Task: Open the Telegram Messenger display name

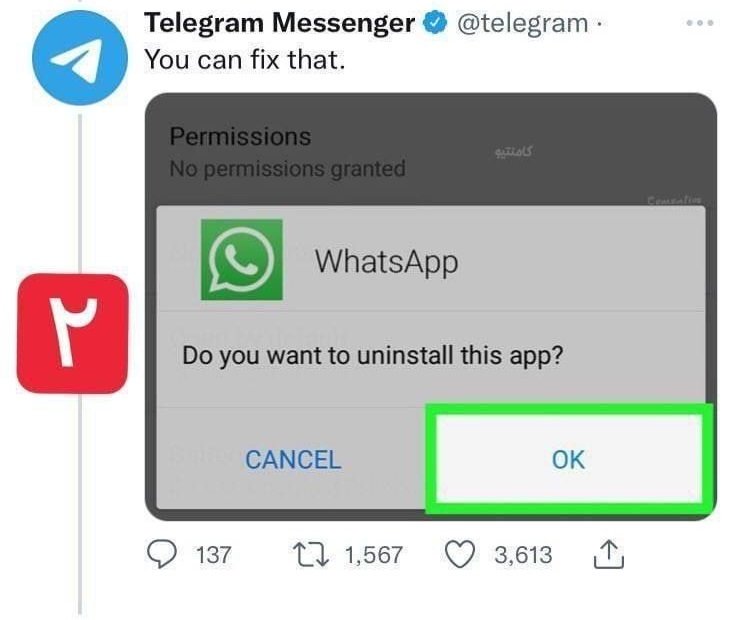Action: pyautogui.click(x=280, y=23)
